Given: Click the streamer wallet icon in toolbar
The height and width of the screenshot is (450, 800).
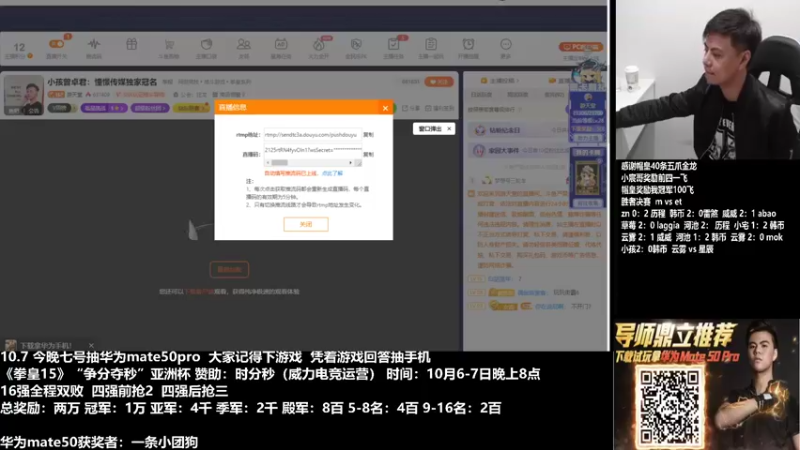Looking at the screenshot, I should (x=207, y=44).
